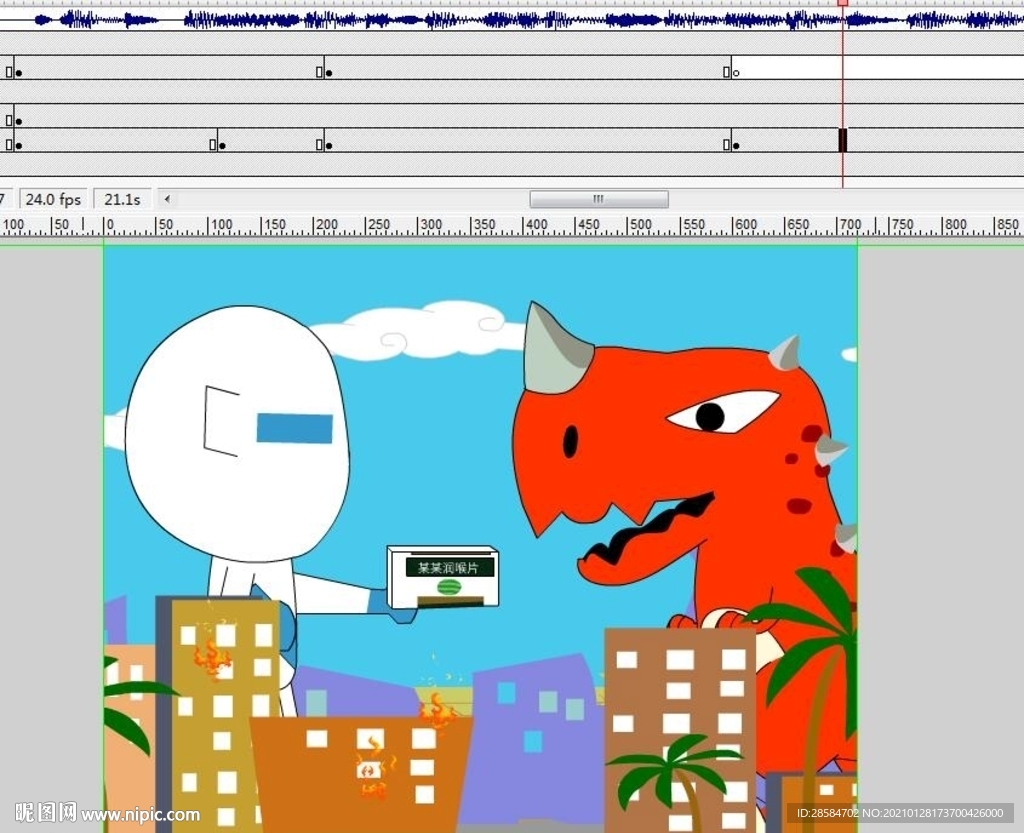1024x833 pixels.
Task: Click the flame on the yellow building
Action: pyautogui.click(x=211, y=657)
